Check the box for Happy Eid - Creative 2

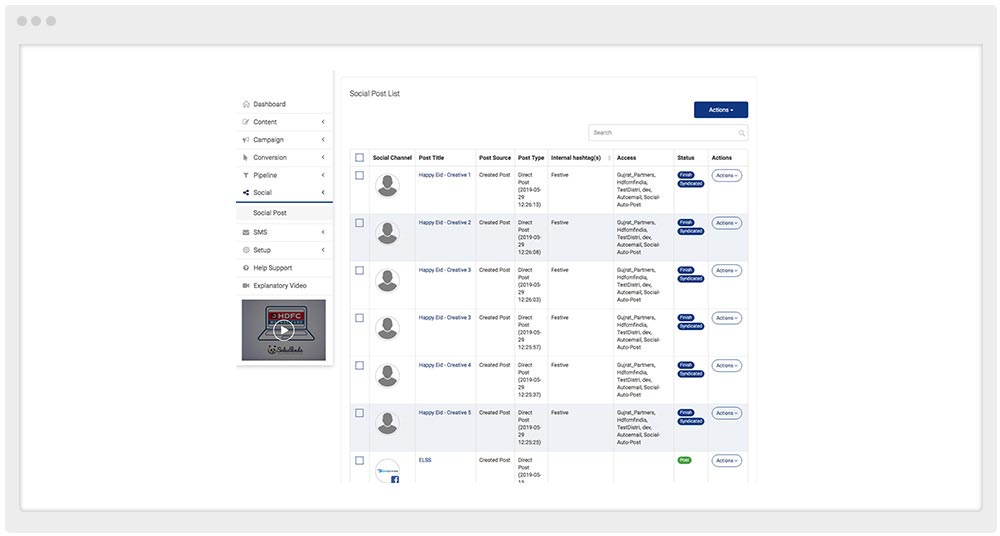pos(360,223)
